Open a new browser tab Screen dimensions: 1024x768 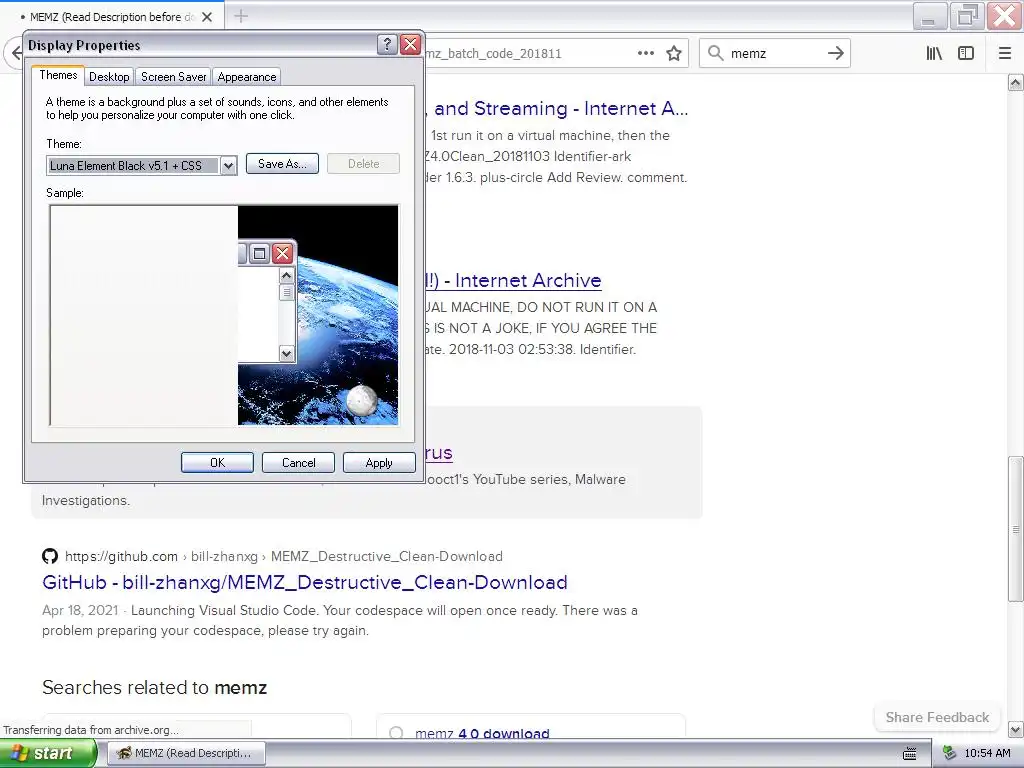click(x=241, y=16)
